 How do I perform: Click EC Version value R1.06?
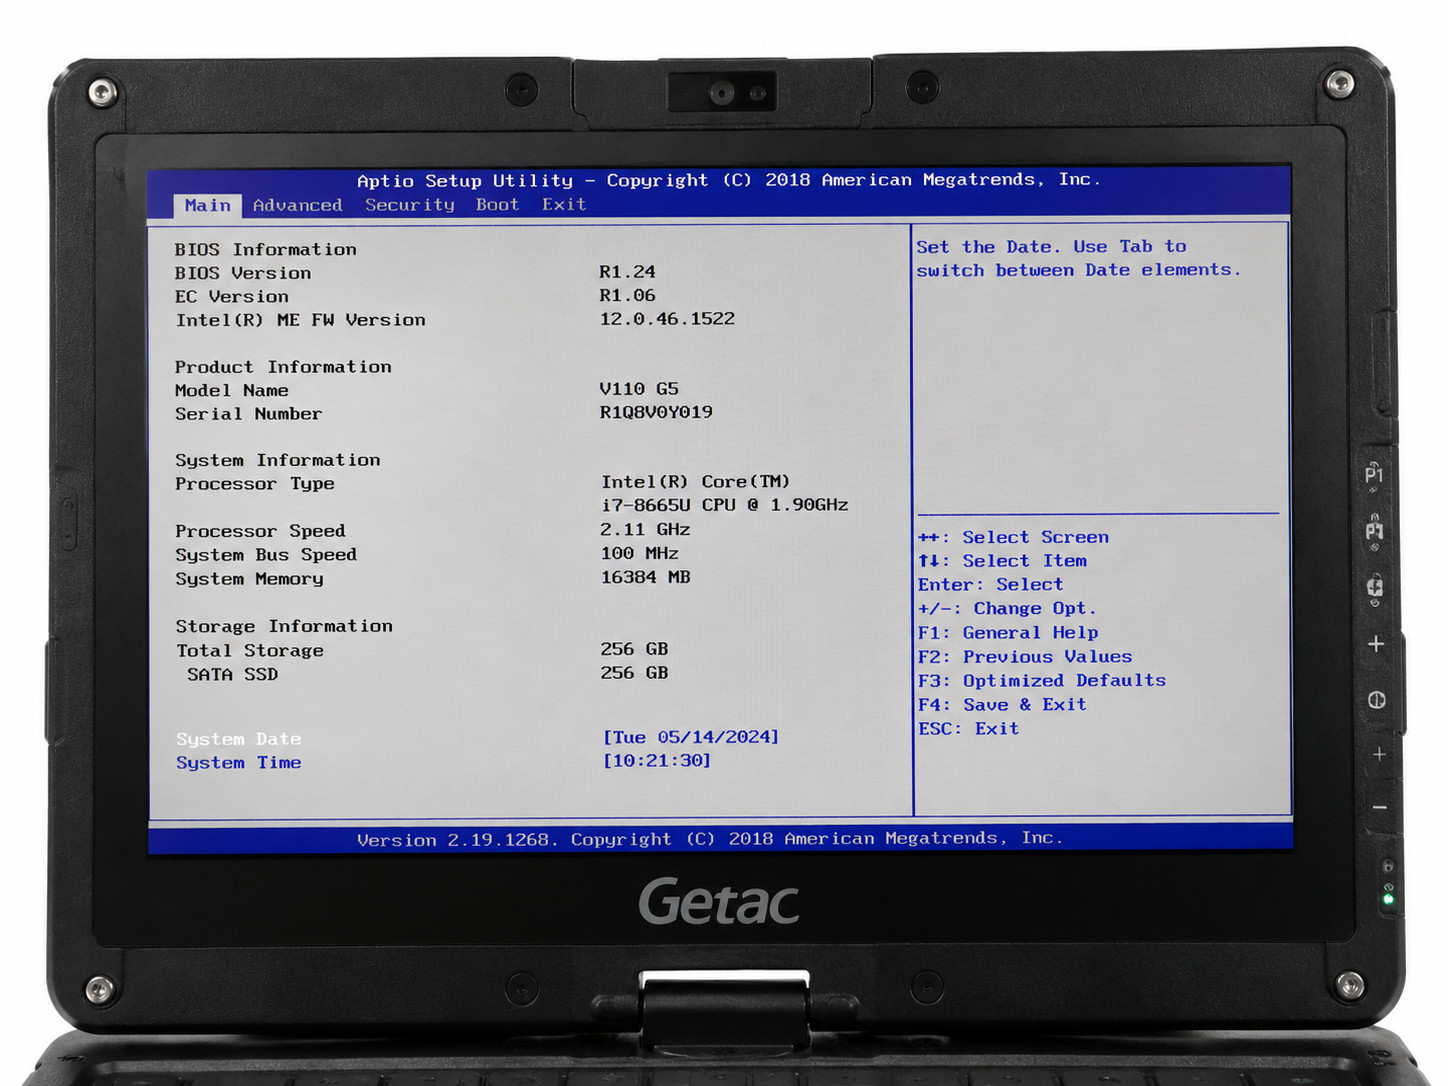[627, 296]
